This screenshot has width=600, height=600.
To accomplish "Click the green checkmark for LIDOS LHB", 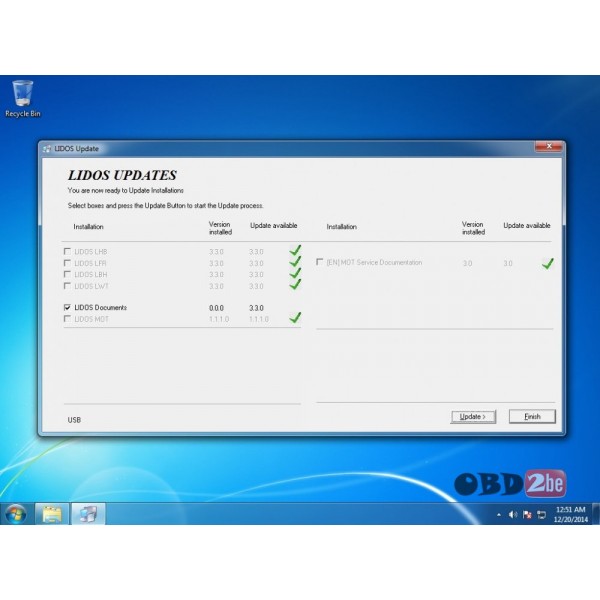I will click(x=295, y=250).
